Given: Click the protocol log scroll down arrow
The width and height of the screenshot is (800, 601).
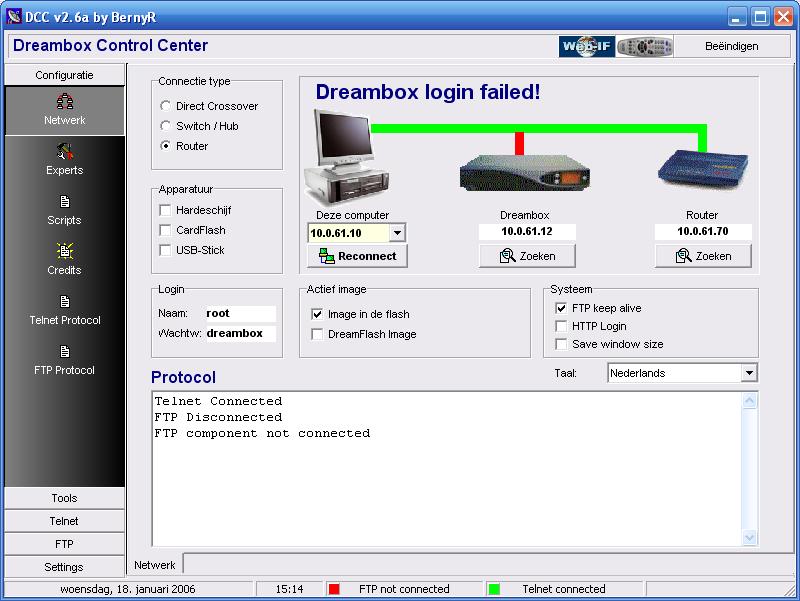Looking at the screenshot, I should click(749, 537).
